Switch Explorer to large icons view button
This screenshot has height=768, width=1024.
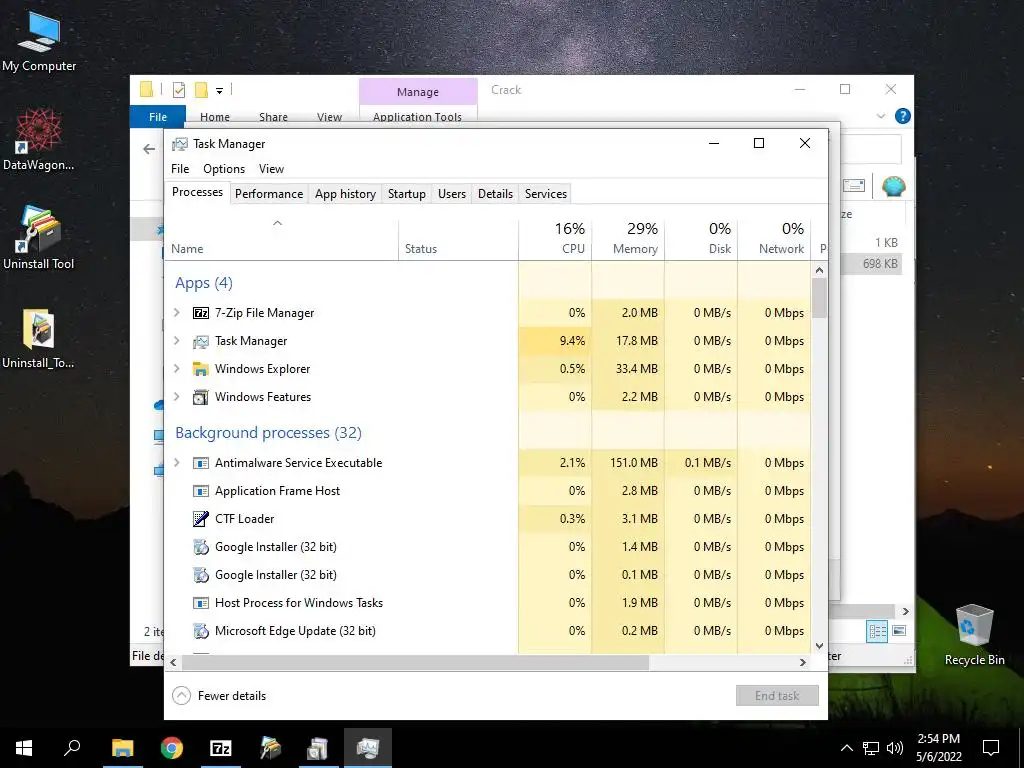point(899,631)
